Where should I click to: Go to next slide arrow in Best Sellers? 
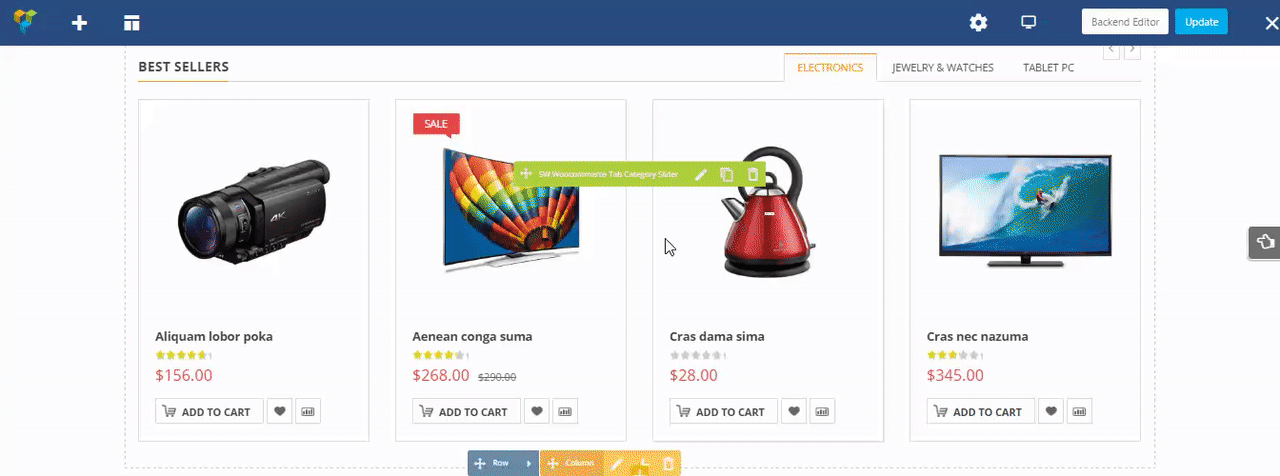(x=1132, y=50)
